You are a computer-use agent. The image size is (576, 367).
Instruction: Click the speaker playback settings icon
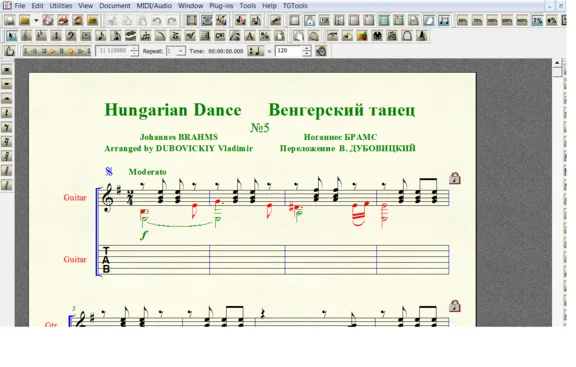tap(321, 51)
